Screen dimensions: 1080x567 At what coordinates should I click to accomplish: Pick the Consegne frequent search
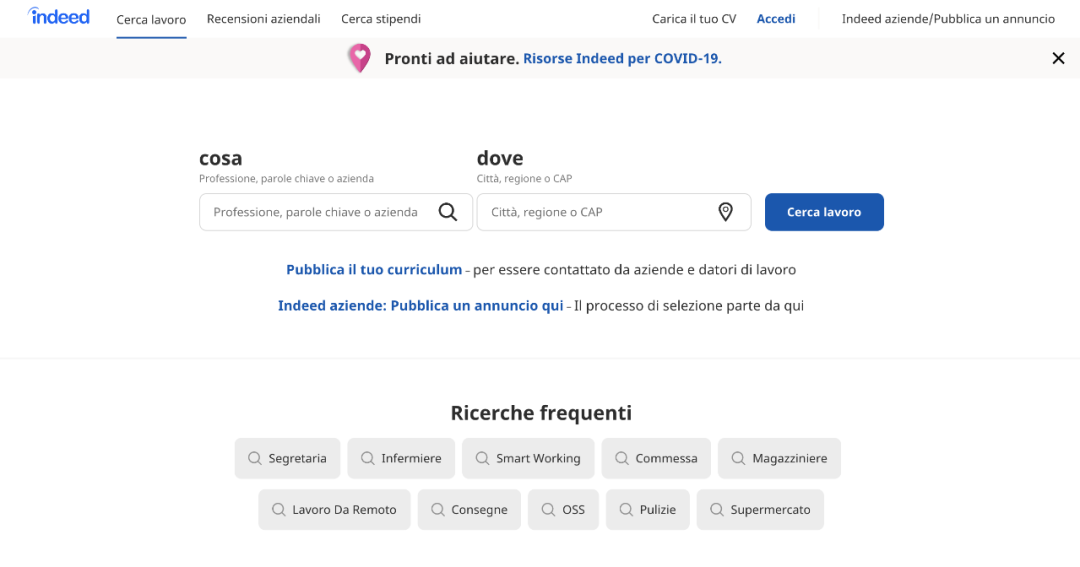tap(469, 510)
